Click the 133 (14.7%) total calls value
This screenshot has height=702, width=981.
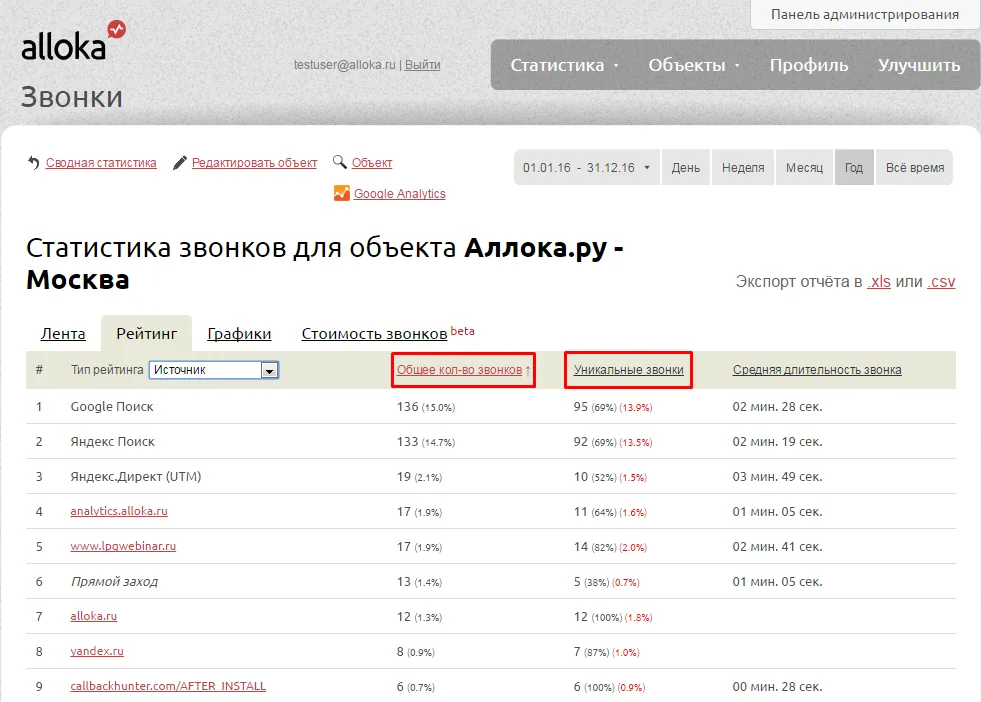click(x=425, y=442)
